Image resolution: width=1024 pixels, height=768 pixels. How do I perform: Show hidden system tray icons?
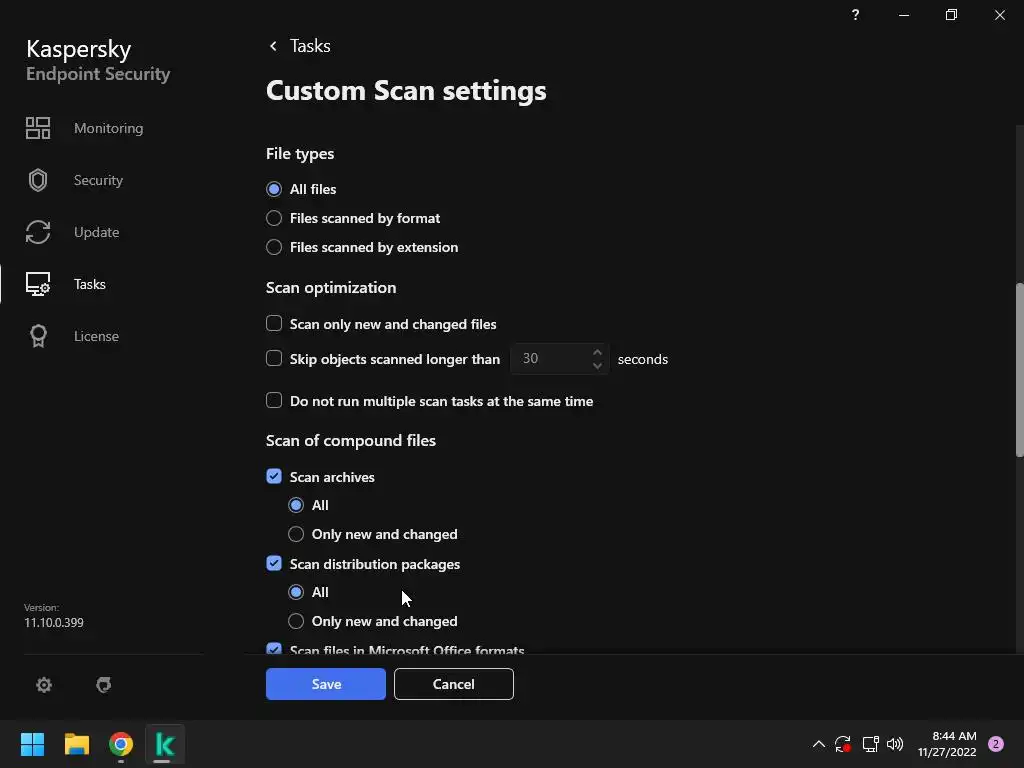click(x=818, y=744)
